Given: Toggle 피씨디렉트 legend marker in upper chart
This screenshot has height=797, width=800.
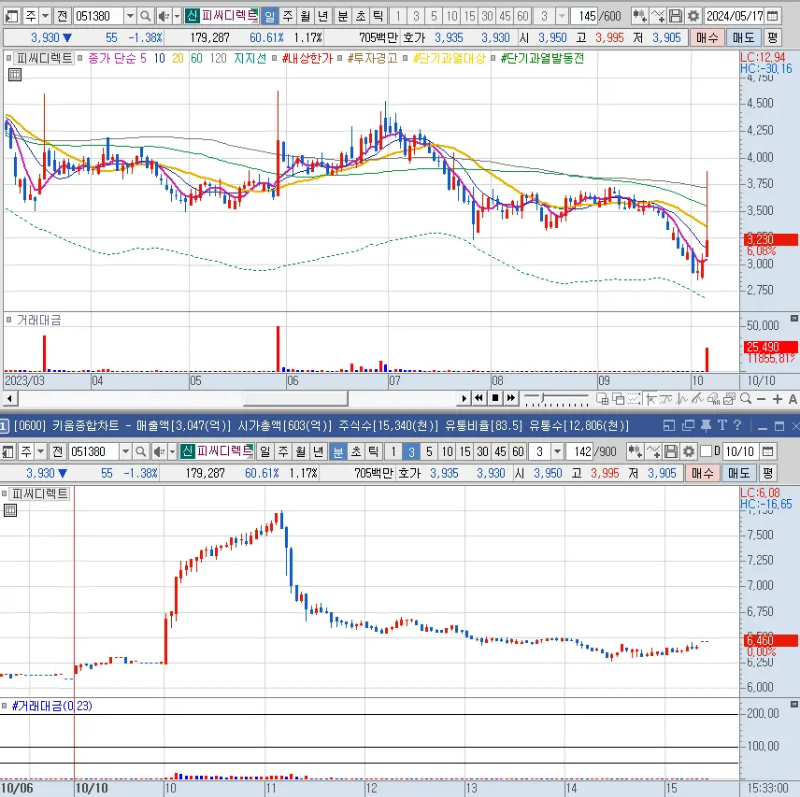Looking at the screenshot, I should click(9, 58).
